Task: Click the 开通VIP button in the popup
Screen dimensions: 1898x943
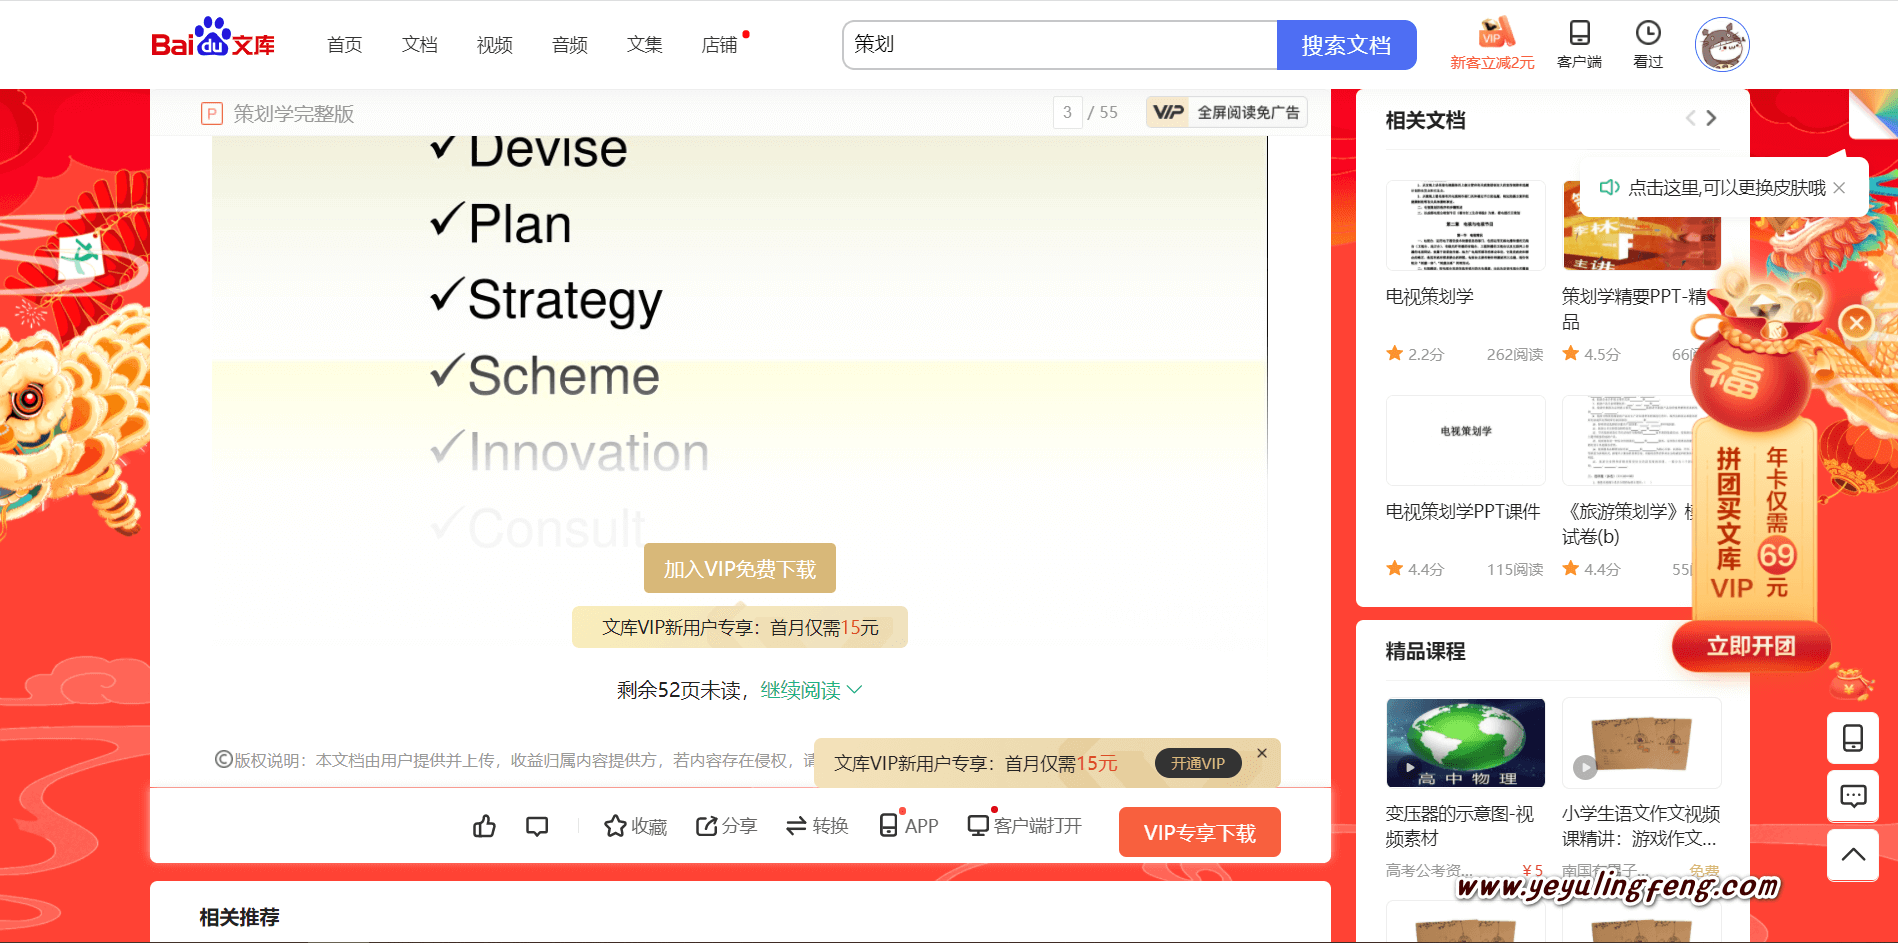Action: [x=1198, y=763]
